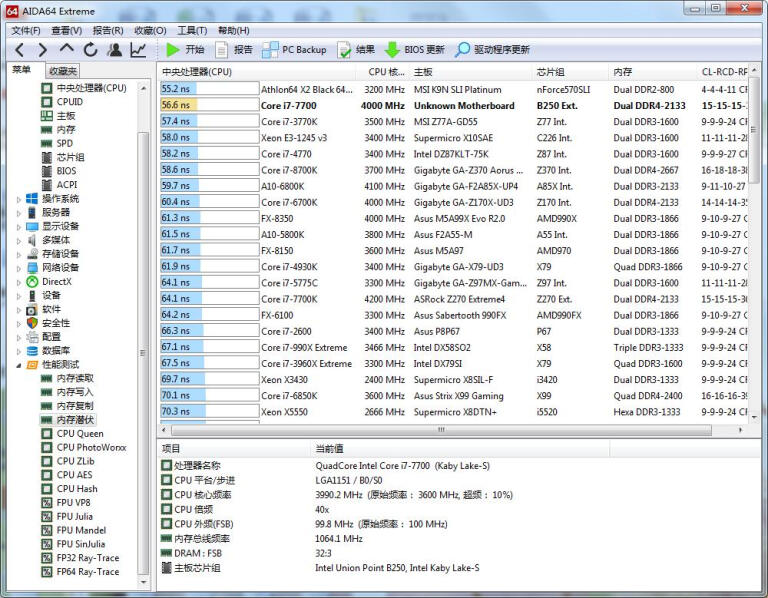Click the refresh toolbar icon
Image resolution: width=768 pixels, height=598 pixels.
tap(91, 49)
